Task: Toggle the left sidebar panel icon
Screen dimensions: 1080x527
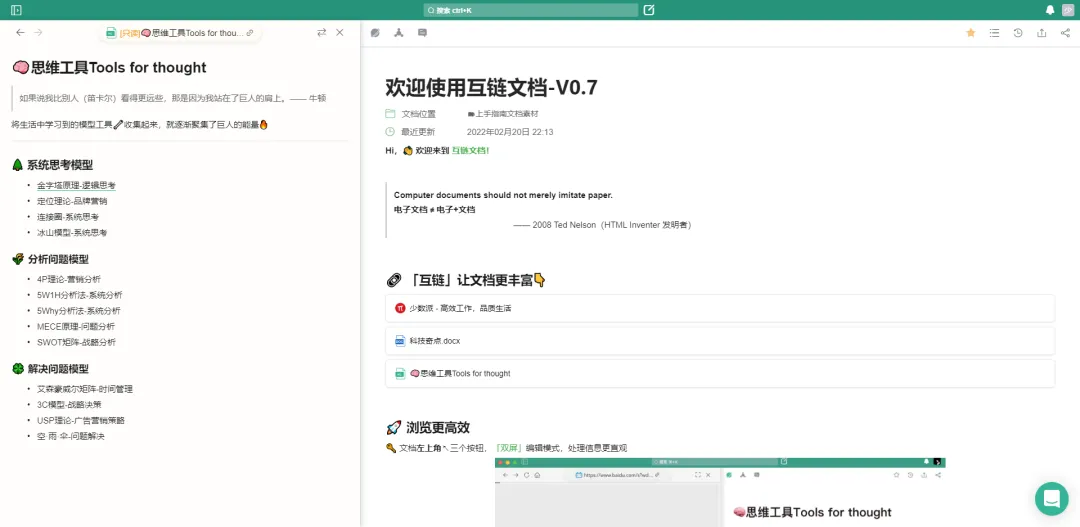Action: [16, 10]
